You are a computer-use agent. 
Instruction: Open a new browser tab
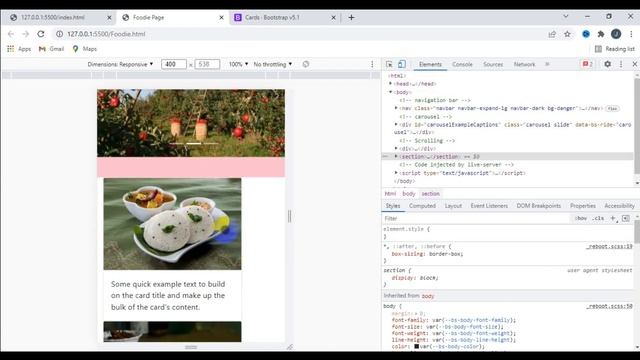[351, 18]
